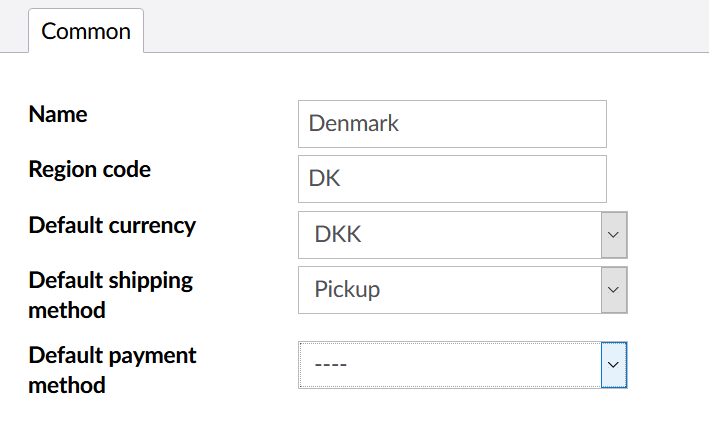Switch to the Common tab
Screen dimensions: 709x442
pos(86,31)
